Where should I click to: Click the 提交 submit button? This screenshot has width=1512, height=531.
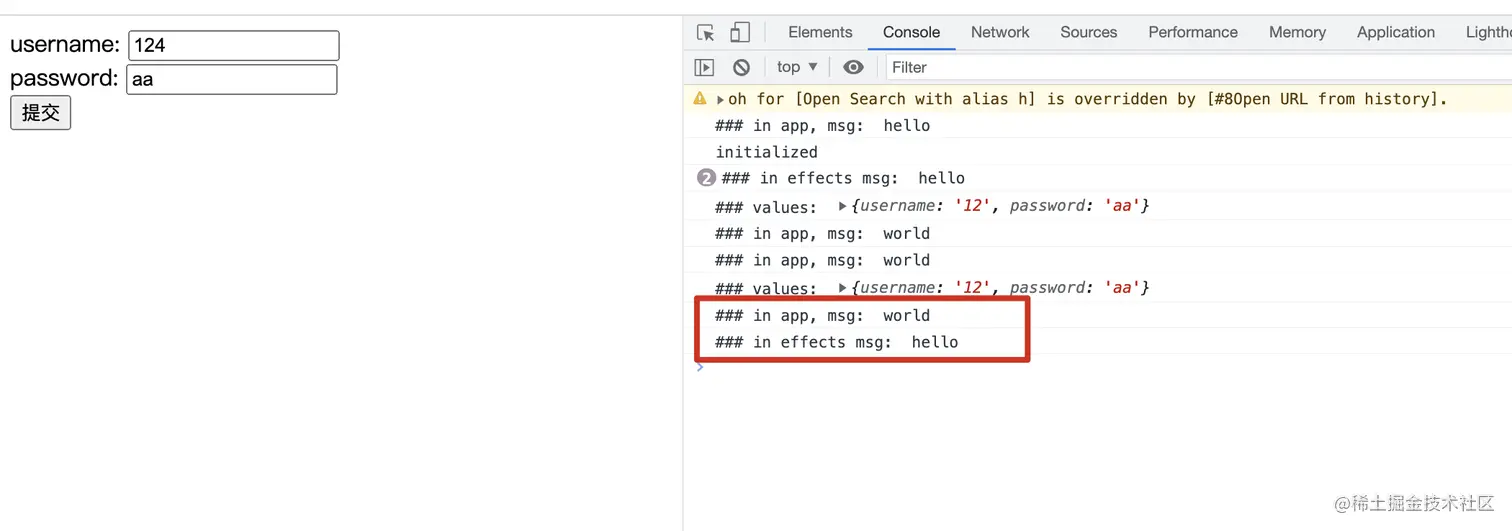(40, 113)
